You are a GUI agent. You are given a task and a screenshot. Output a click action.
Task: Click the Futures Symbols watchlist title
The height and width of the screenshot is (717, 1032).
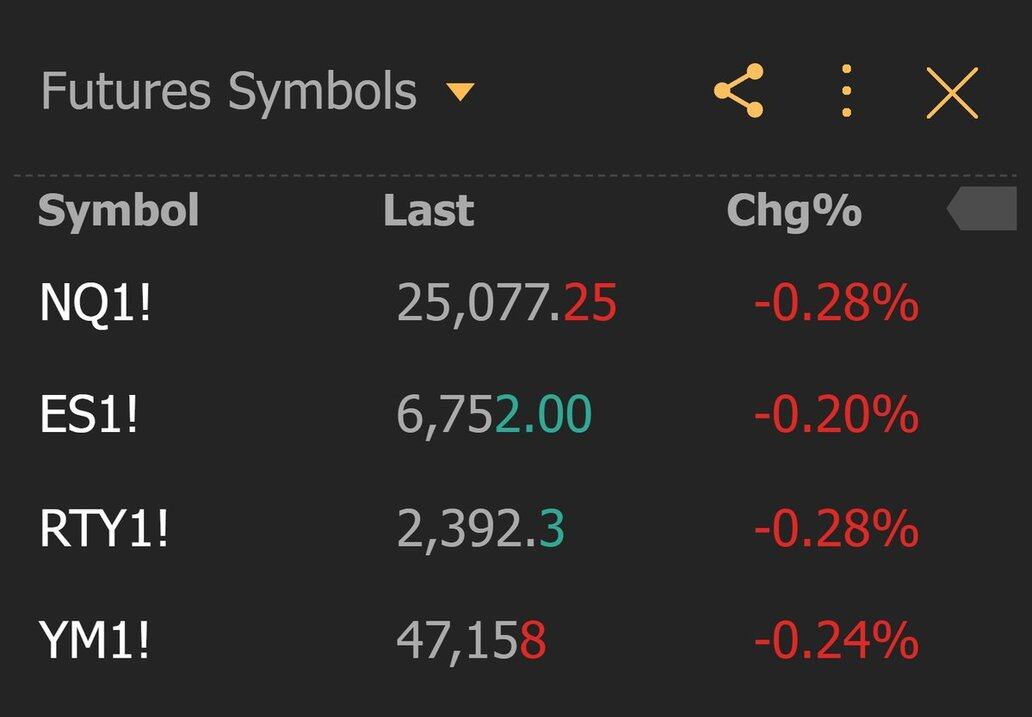click(229, 92)
